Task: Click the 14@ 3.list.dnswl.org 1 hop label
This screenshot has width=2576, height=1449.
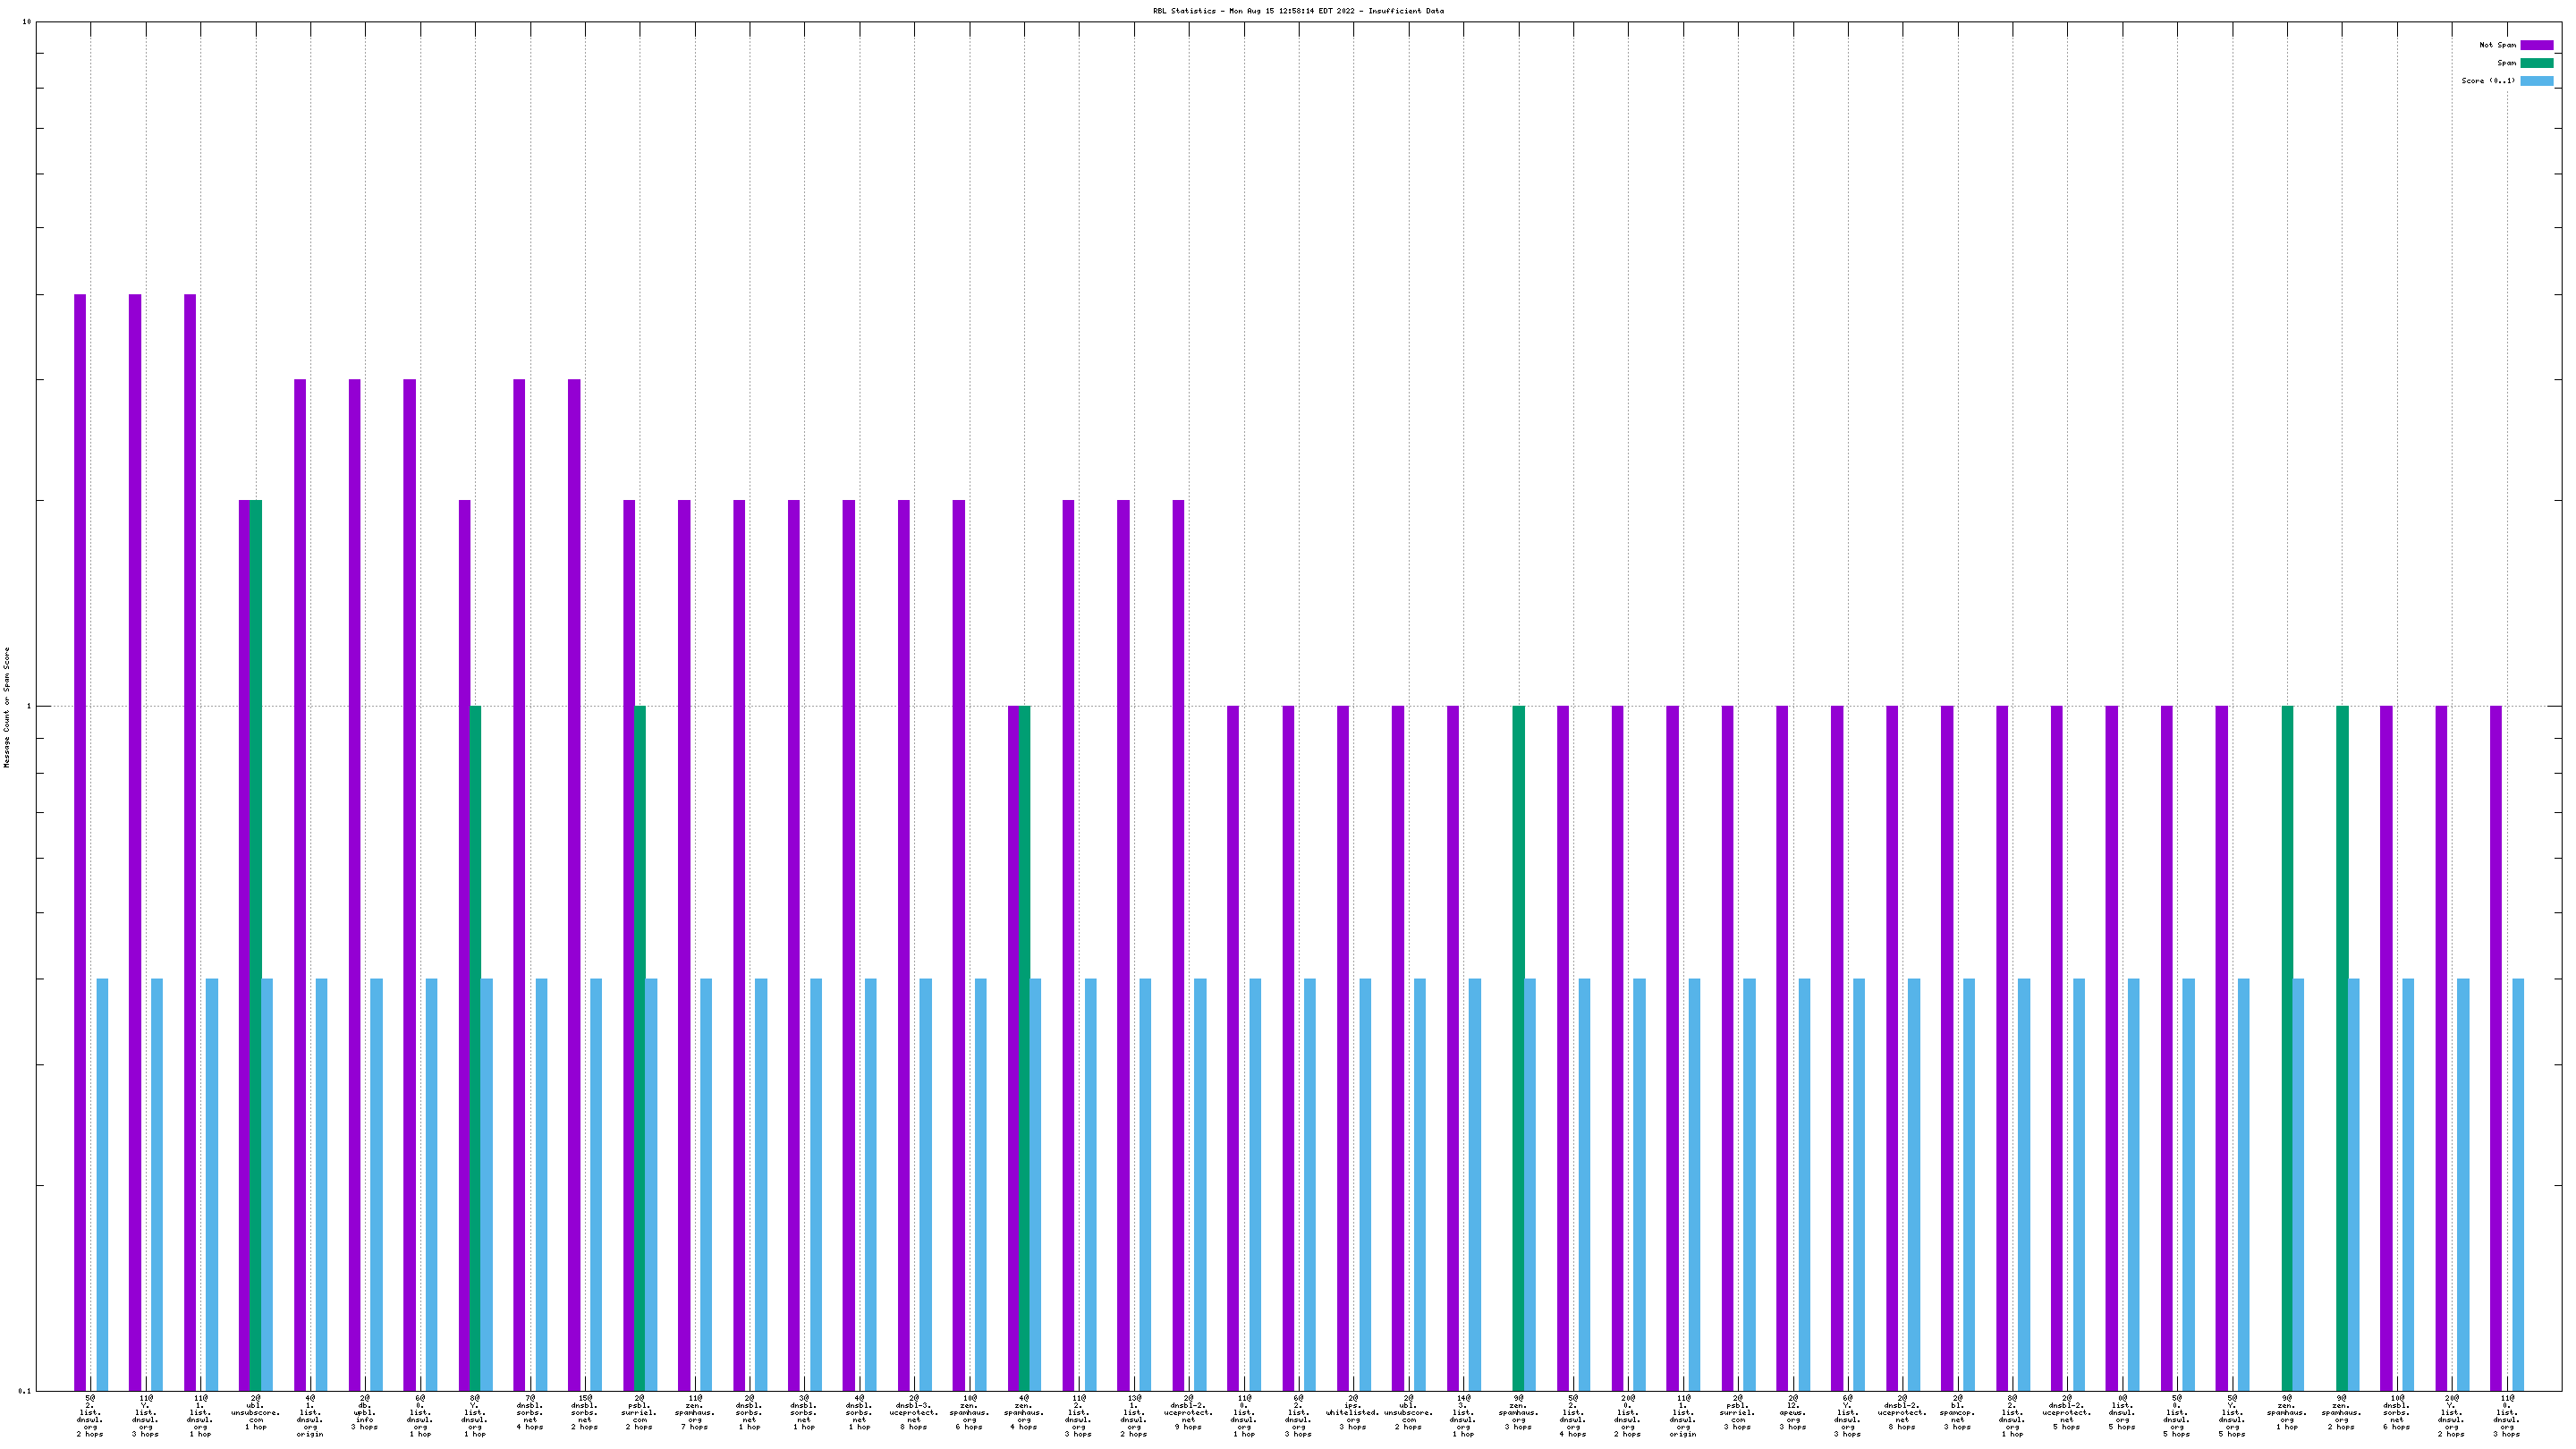Action: [x=1463, y=1414]
